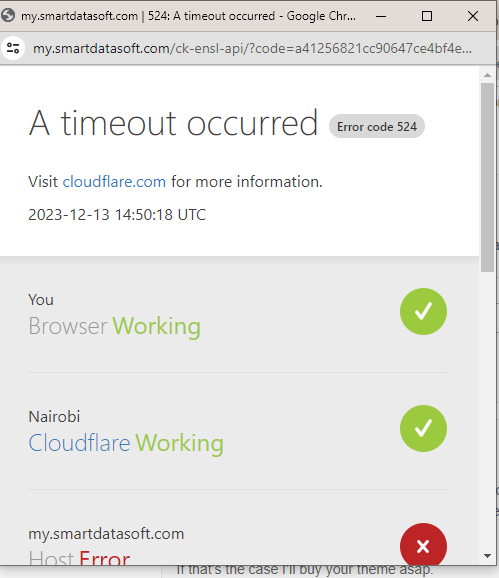Viewport: 499px width, 578px height.
Task: Close the Chrome popup window
Action: point(473,16)
